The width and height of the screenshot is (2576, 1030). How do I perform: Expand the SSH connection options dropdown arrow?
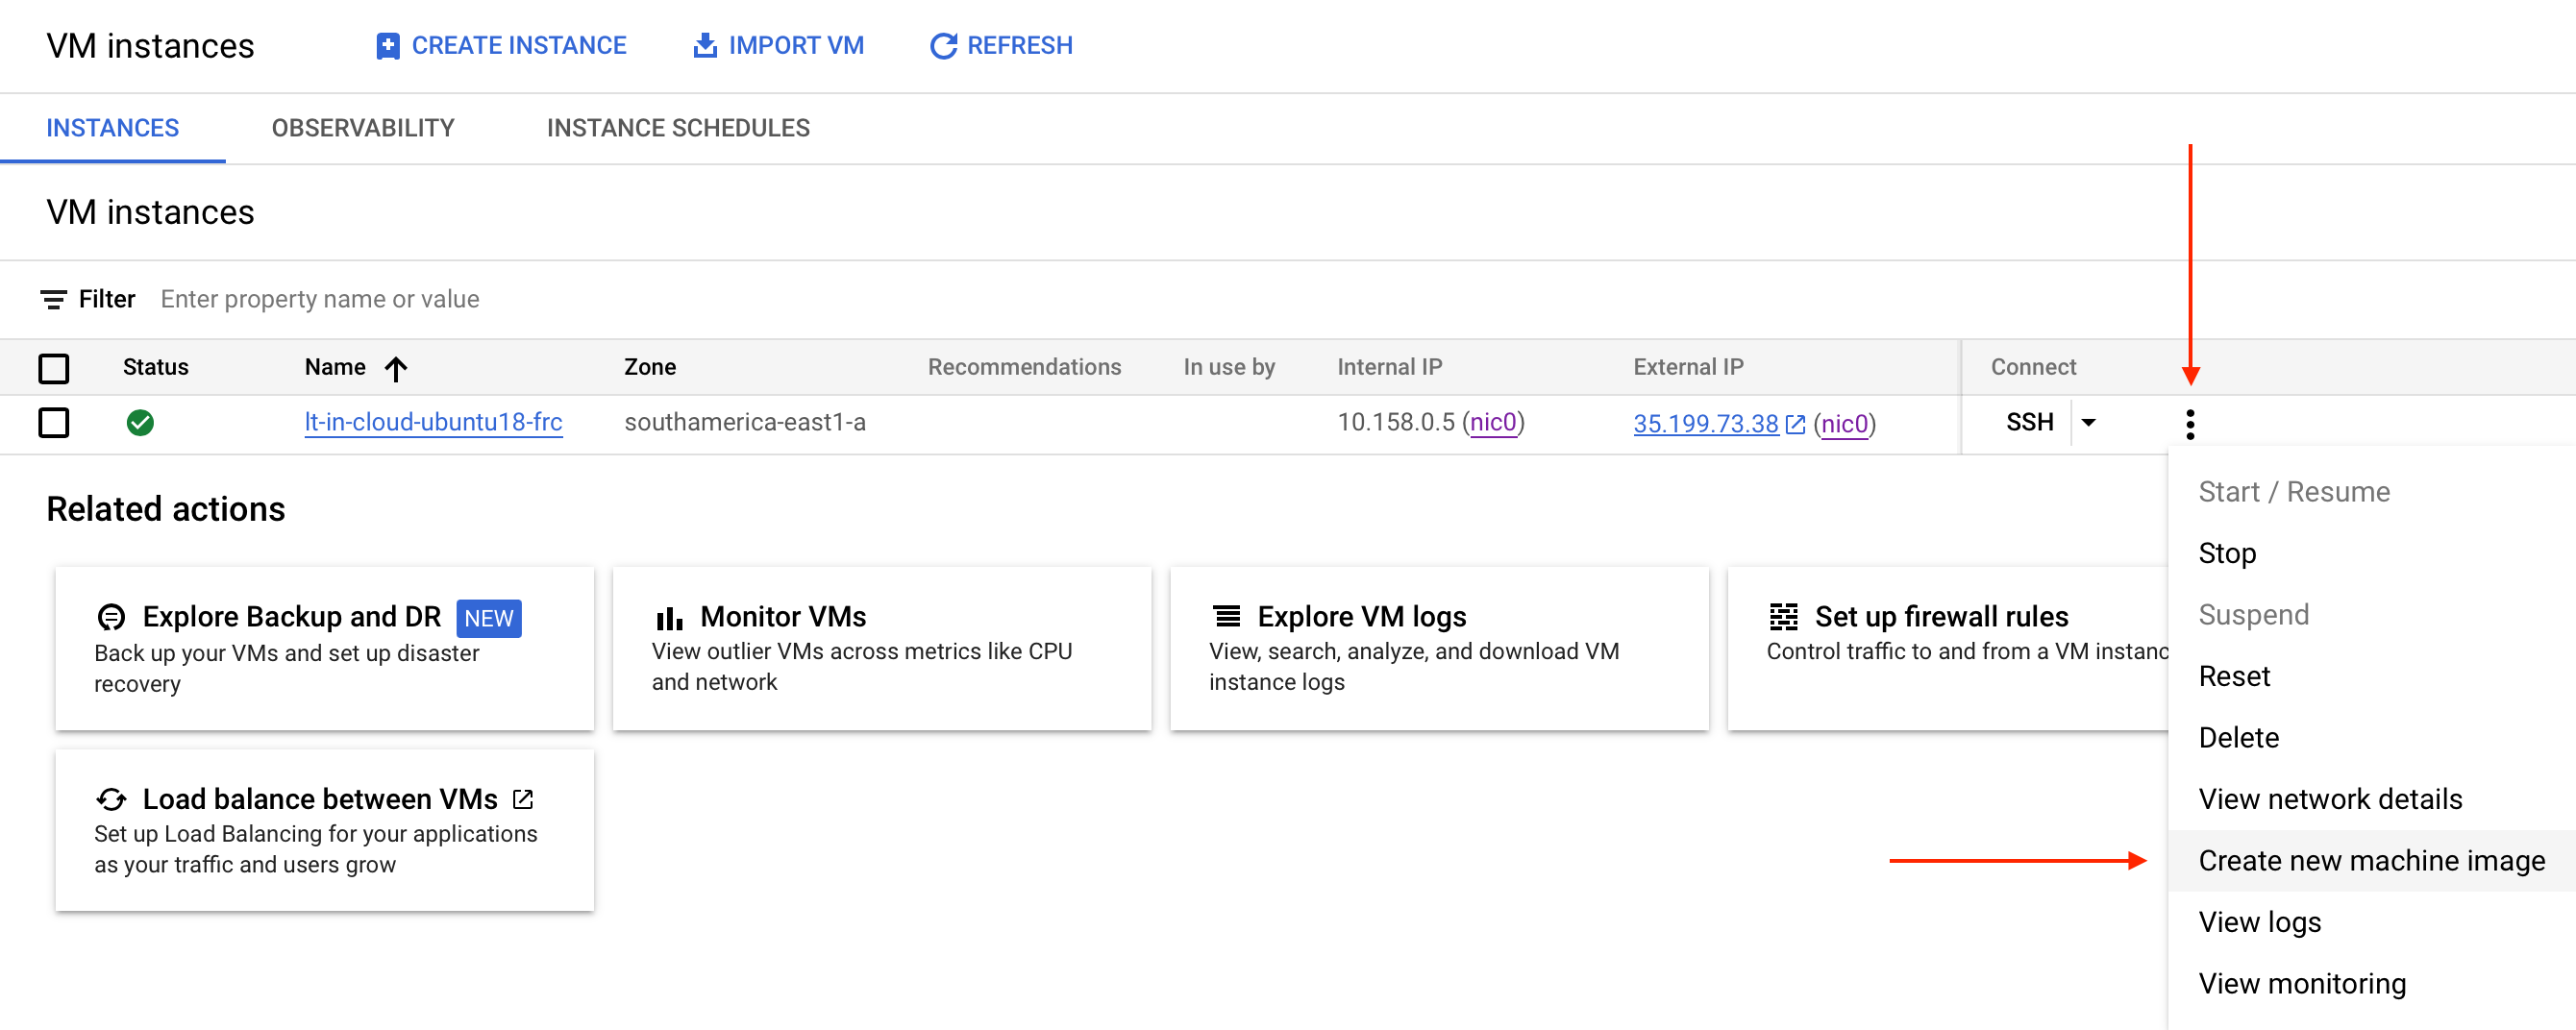point(2089,423)
